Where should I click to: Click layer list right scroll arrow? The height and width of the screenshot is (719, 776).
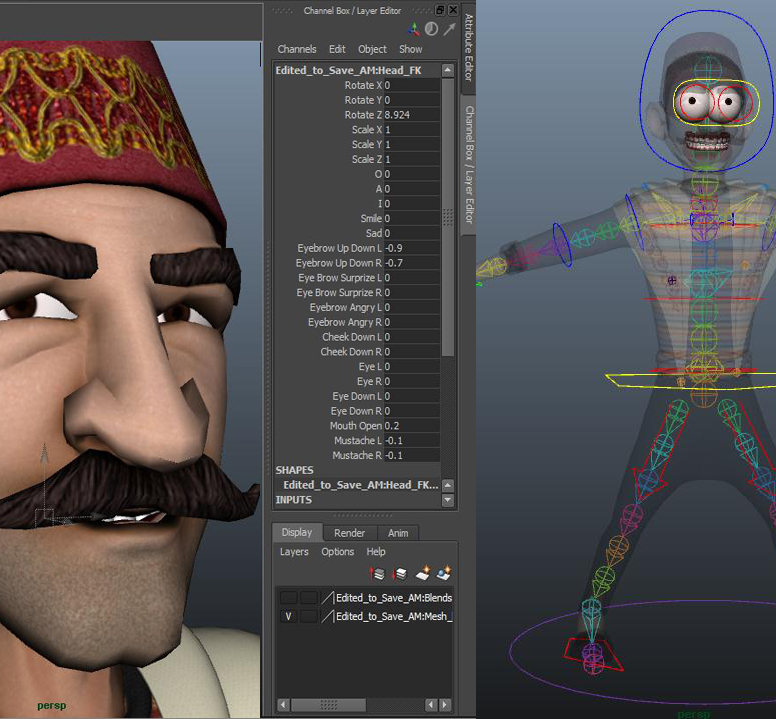coord(445,704)
